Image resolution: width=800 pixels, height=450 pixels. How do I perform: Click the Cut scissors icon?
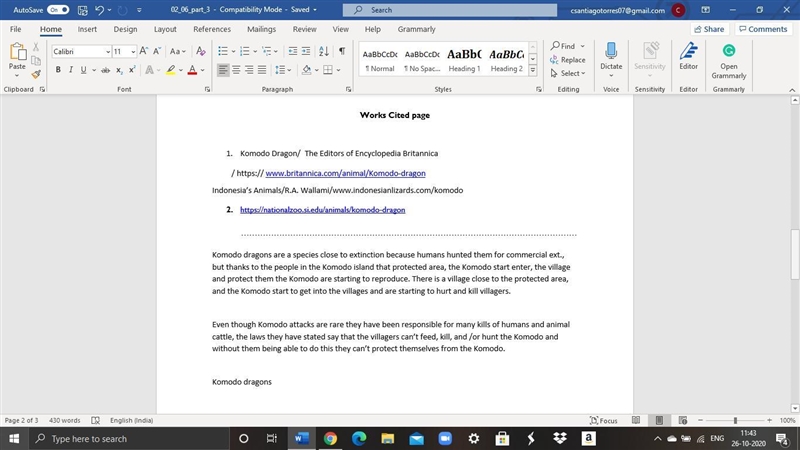36,47
